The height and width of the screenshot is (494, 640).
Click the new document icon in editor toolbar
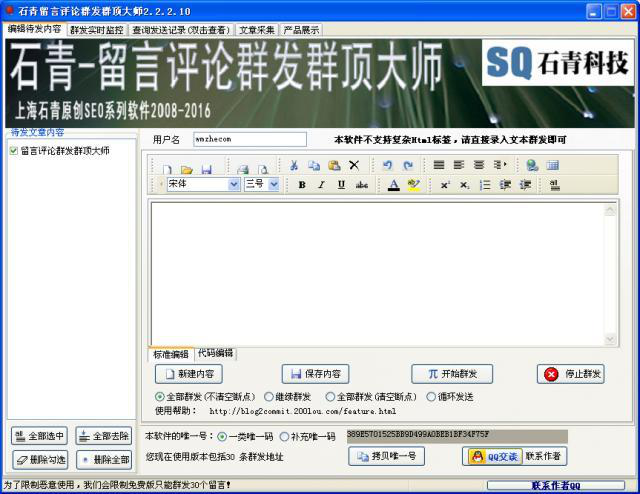(x=167, y=169)
